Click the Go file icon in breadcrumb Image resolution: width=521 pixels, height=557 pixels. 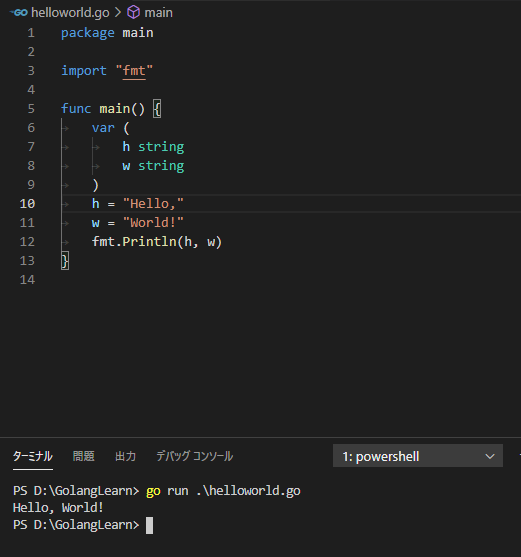tap(19, 13)
